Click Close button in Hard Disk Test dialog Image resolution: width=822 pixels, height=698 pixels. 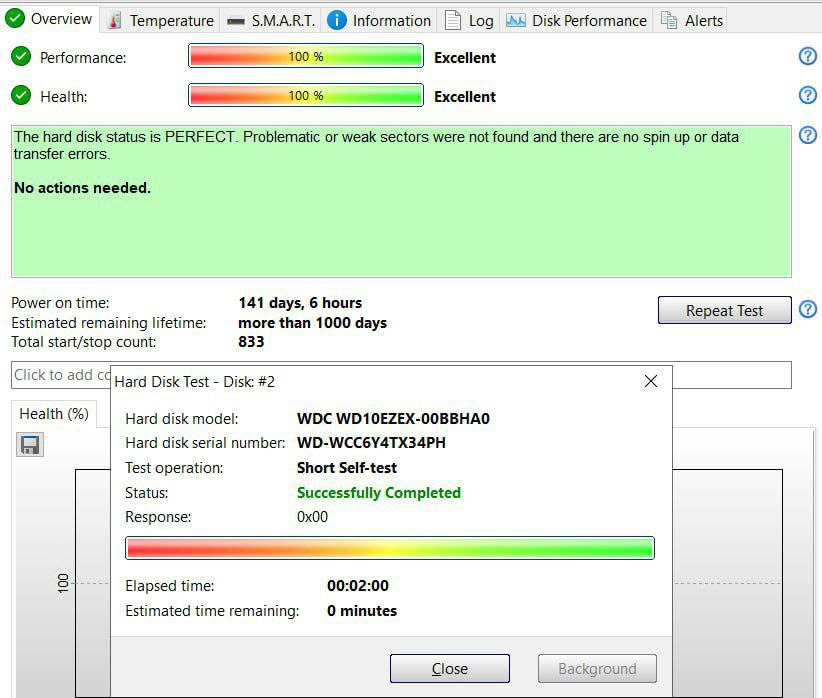point(449,669)
